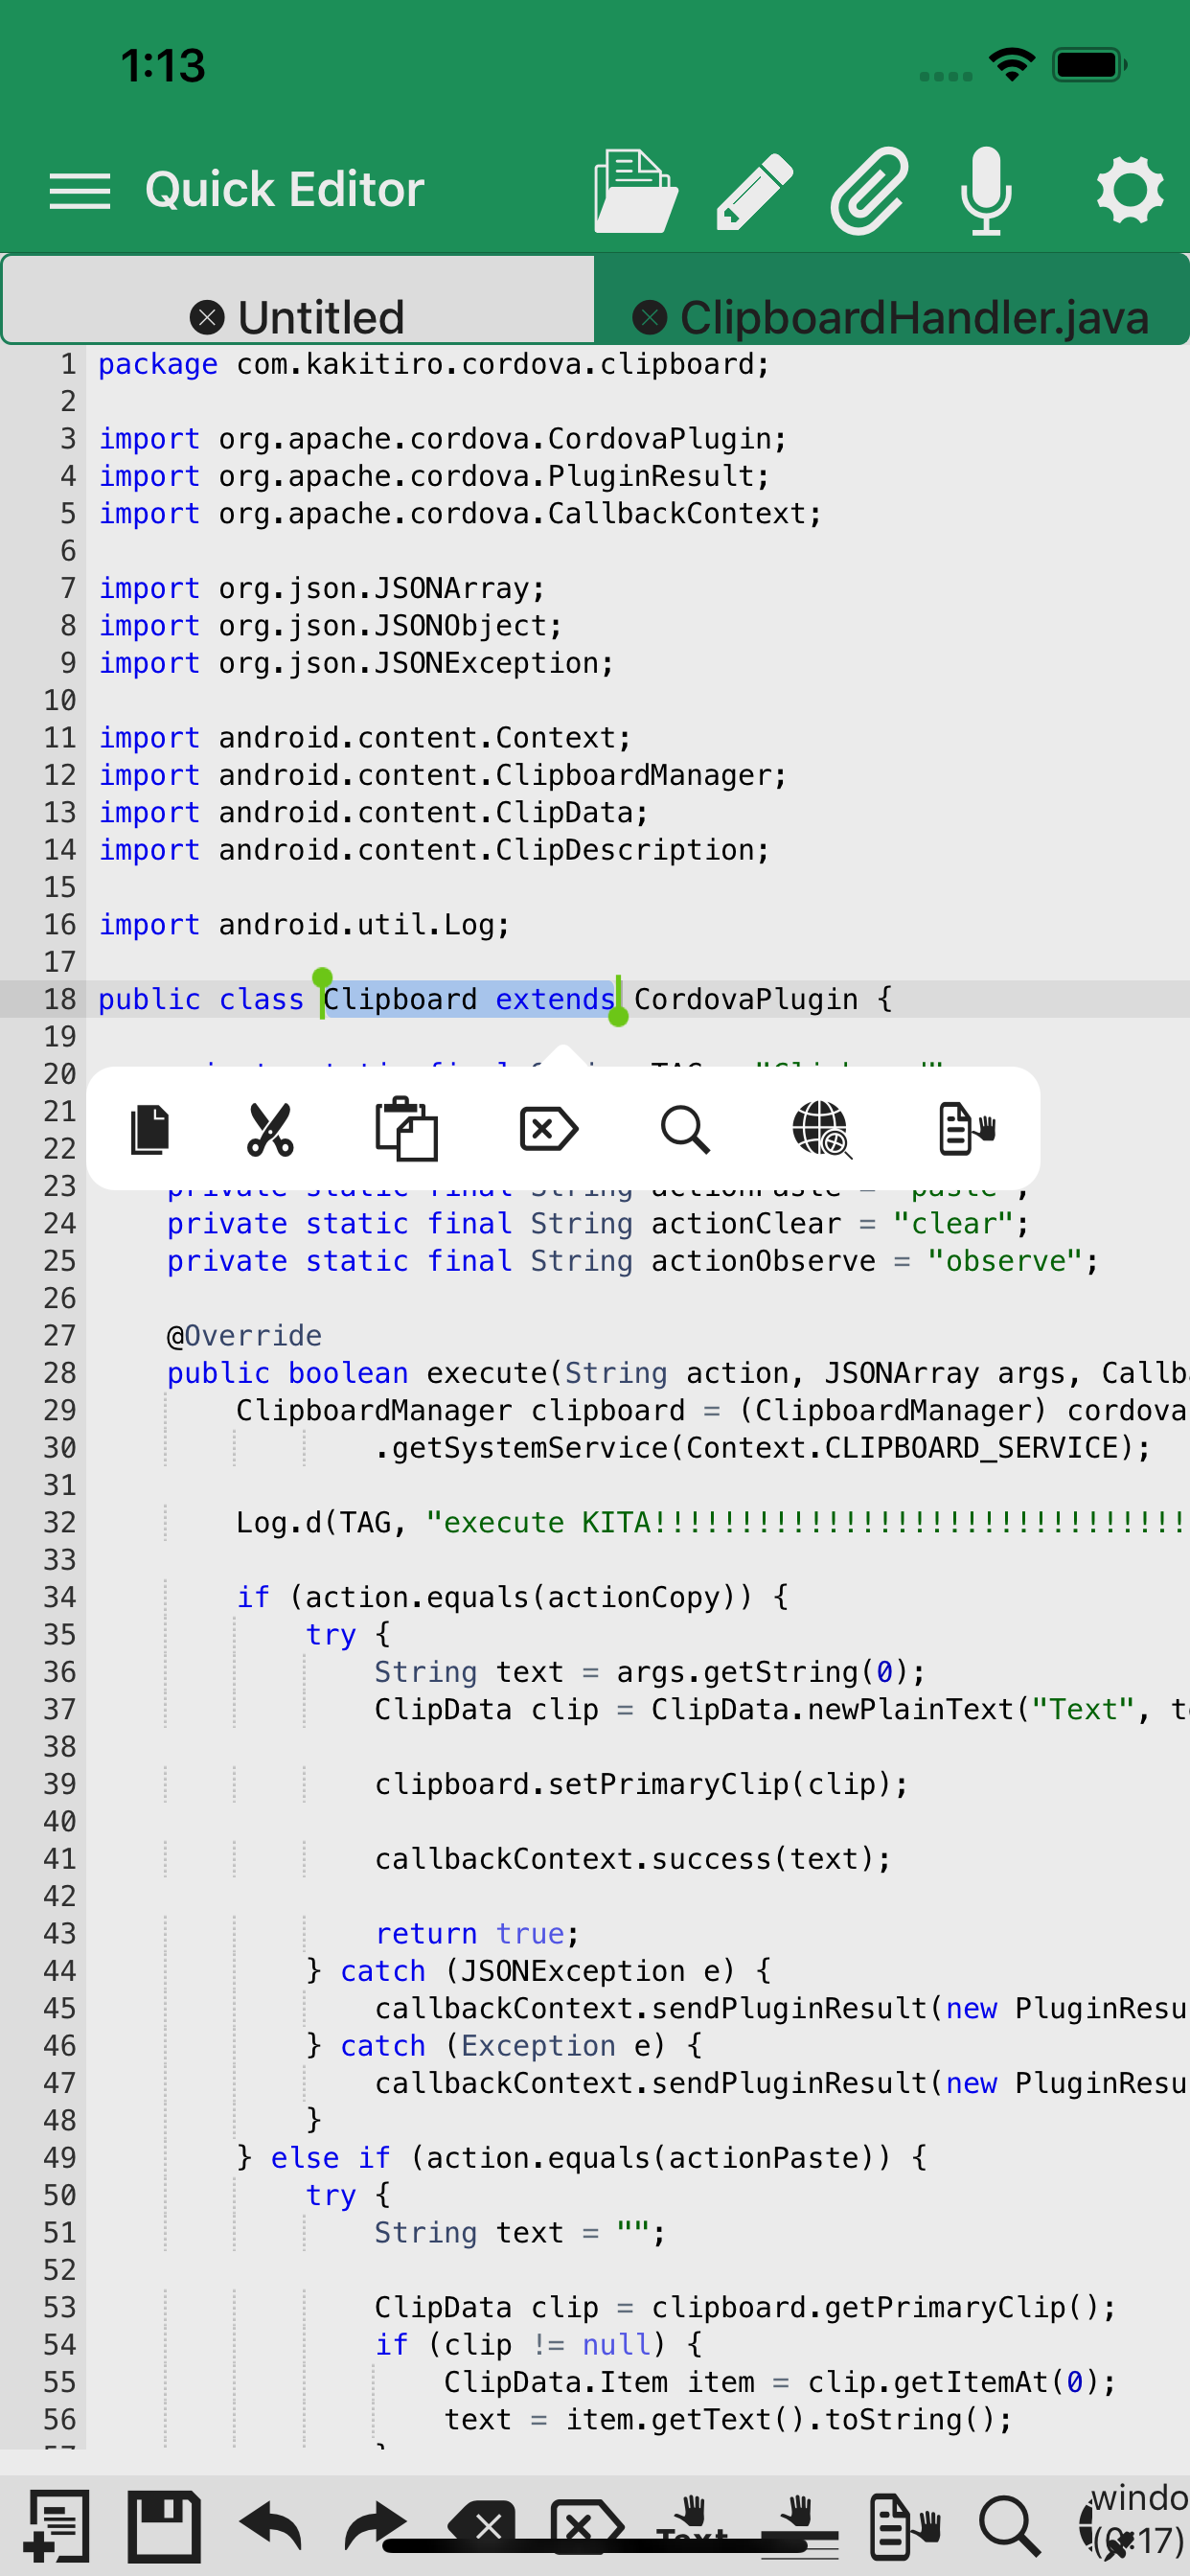Tap '@Override' annotation on line 27

coord(244,1335)
